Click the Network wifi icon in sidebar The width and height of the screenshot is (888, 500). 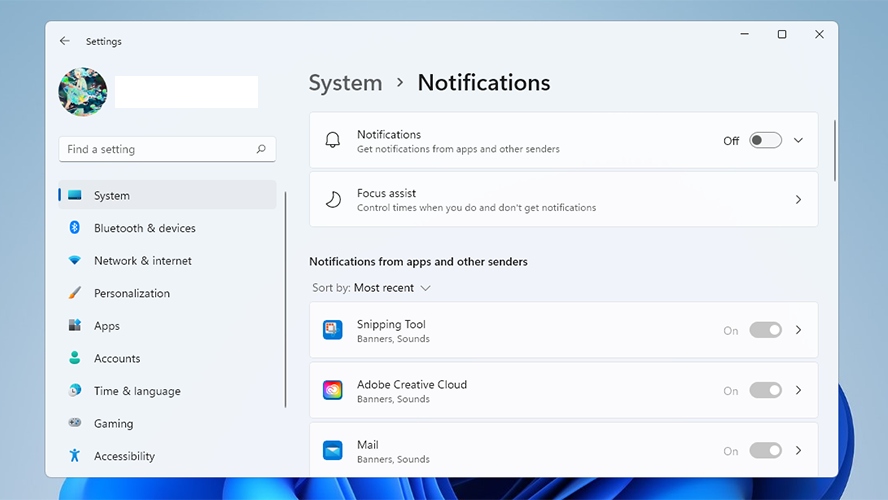74,260
